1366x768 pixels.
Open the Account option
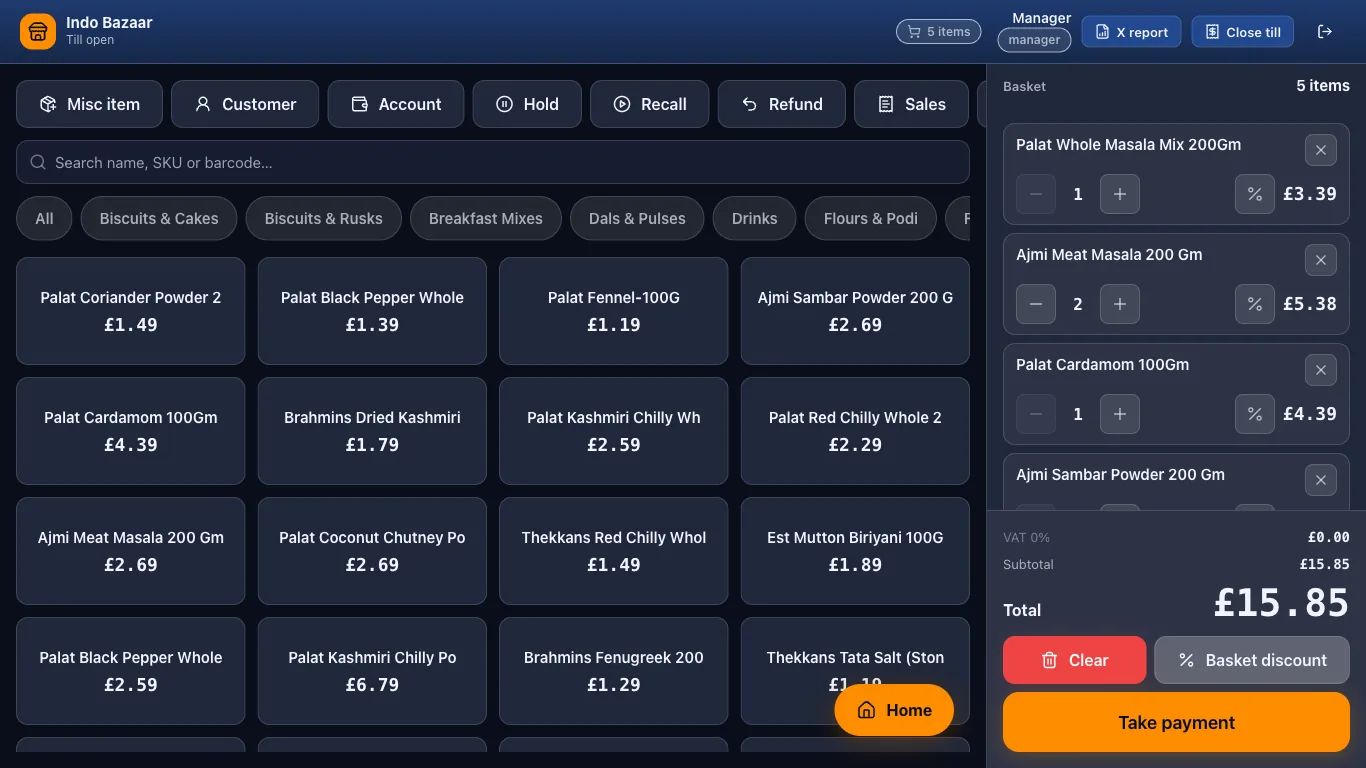coord(396,104)
